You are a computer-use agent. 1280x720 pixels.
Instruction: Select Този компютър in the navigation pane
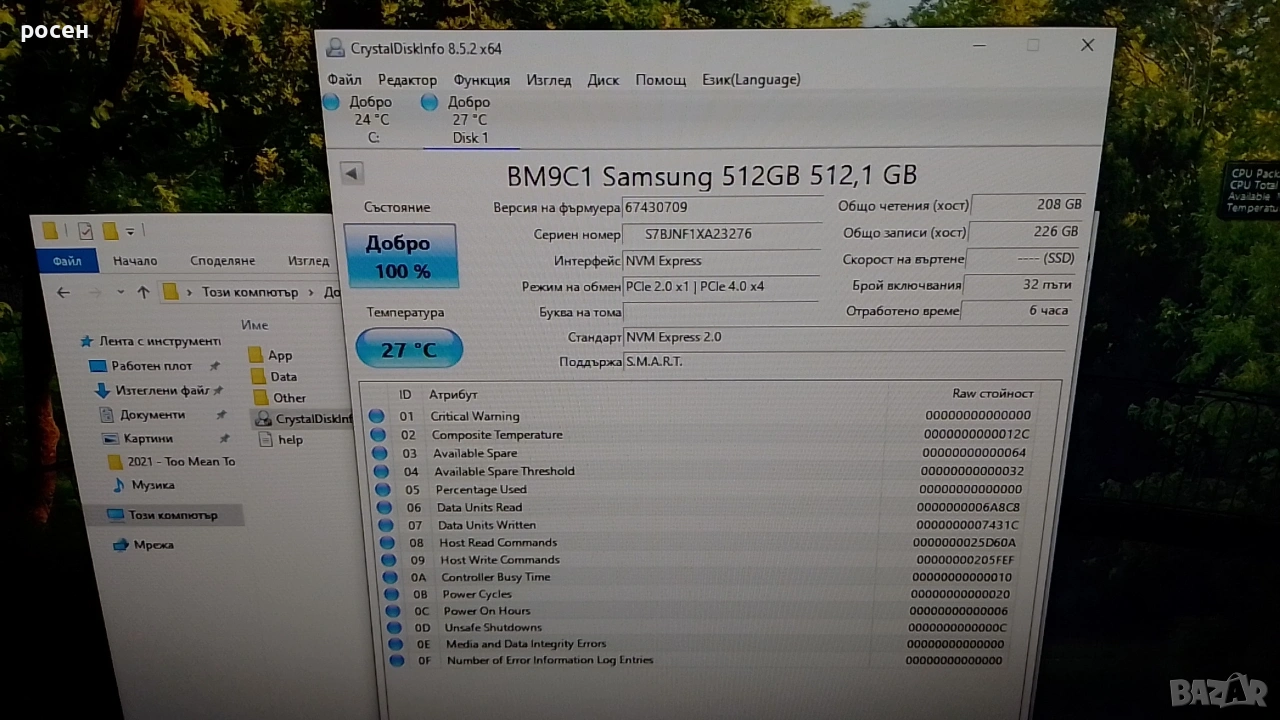pyautogui.click(x=172, y=515)
